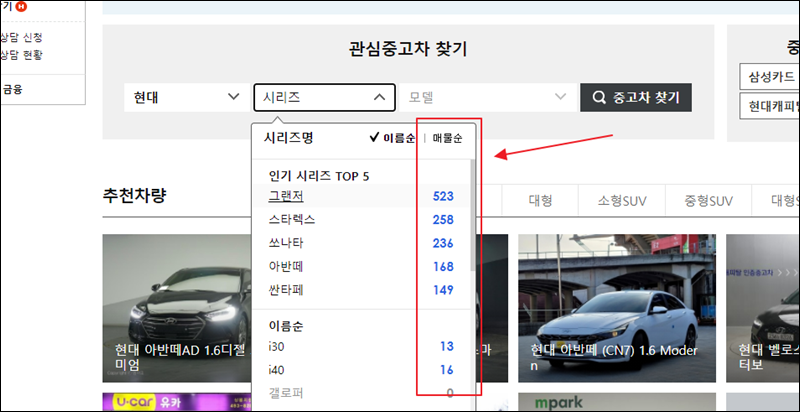Click the U-car 유카 banner
The width and height of the screenshot is (800, 412).
click(177, 402)
